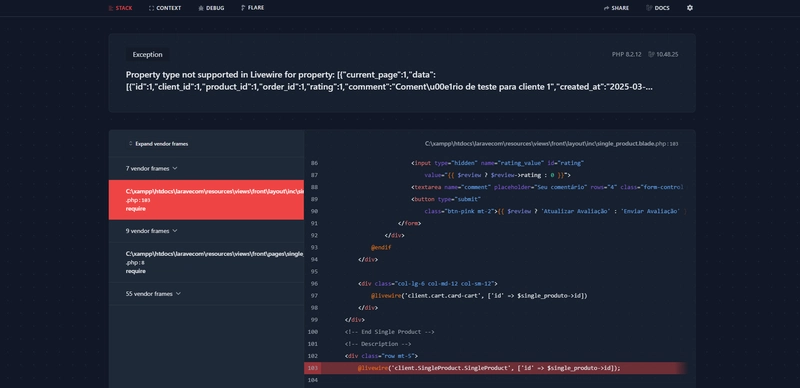This screenshot has height=388, width=800.
Task: Click the STACK tab icon
Action: point(111,8)
